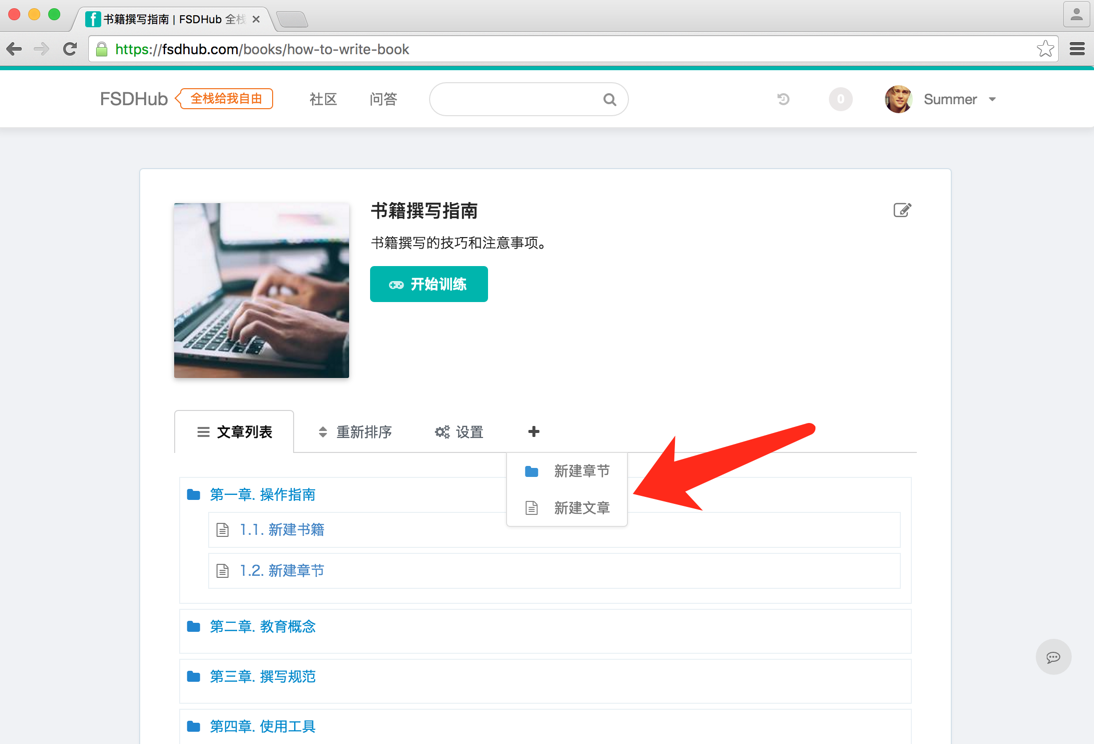1094x744 pixels.
Task: Open the article 1.1. 新建书籍
Action: pyautogui.click(x=281, y=530)
